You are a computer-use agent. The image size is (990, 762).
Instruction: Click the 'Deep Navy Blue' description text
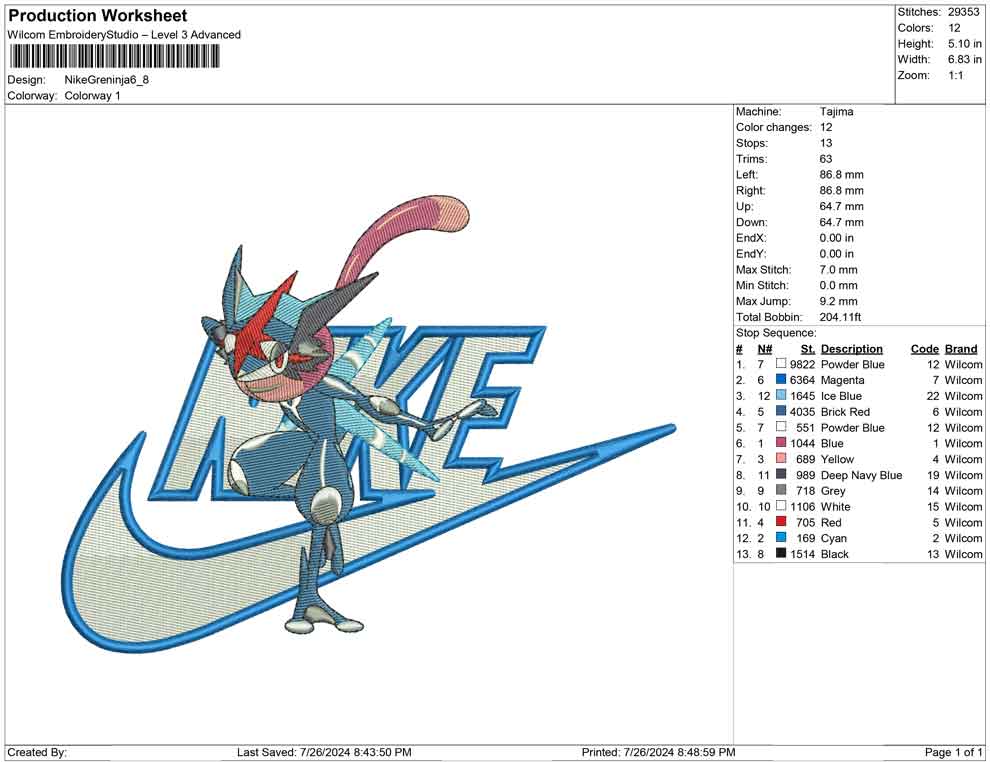pos(861,475)
